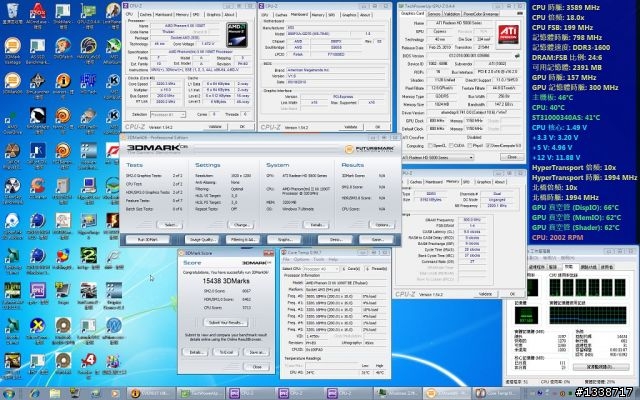Click the Close button in GPU-Z
This screenshot has height=400, width=640.
click(x=511, y=157)
